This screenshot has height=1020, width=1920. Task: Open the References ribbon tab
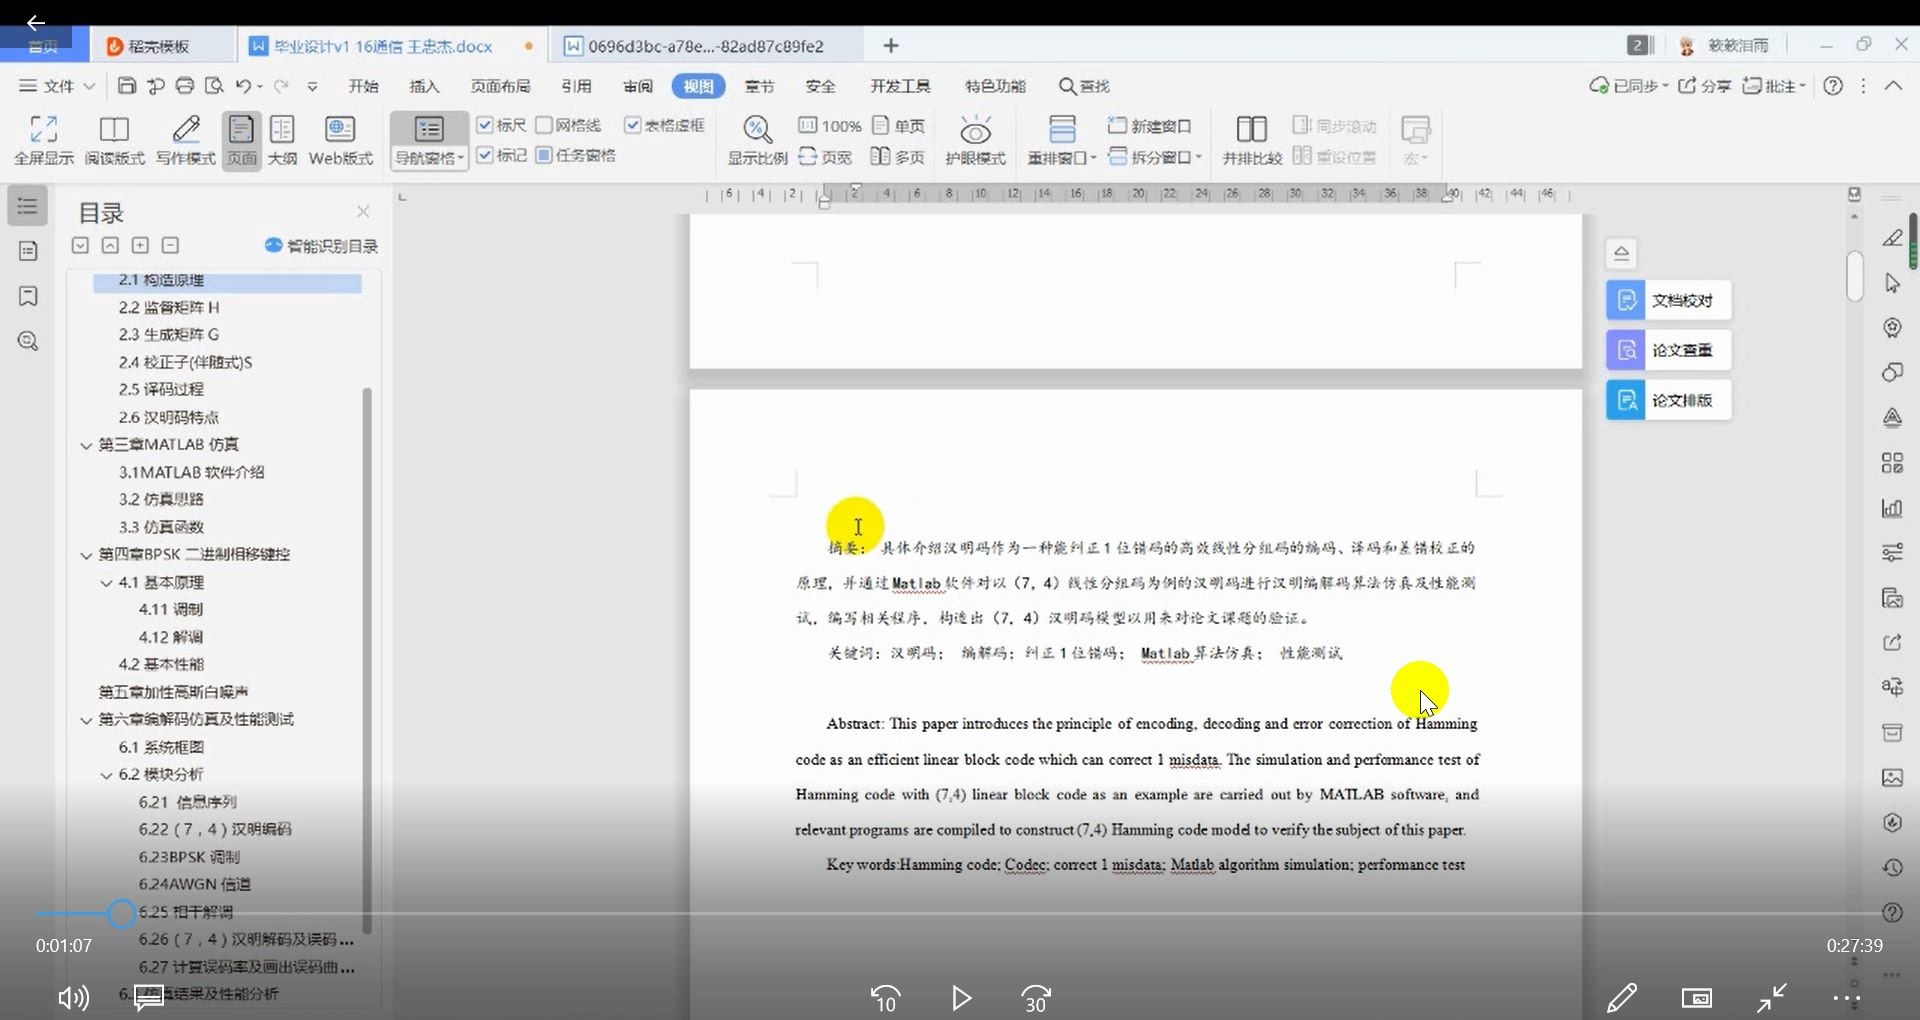tap(576, 86)
